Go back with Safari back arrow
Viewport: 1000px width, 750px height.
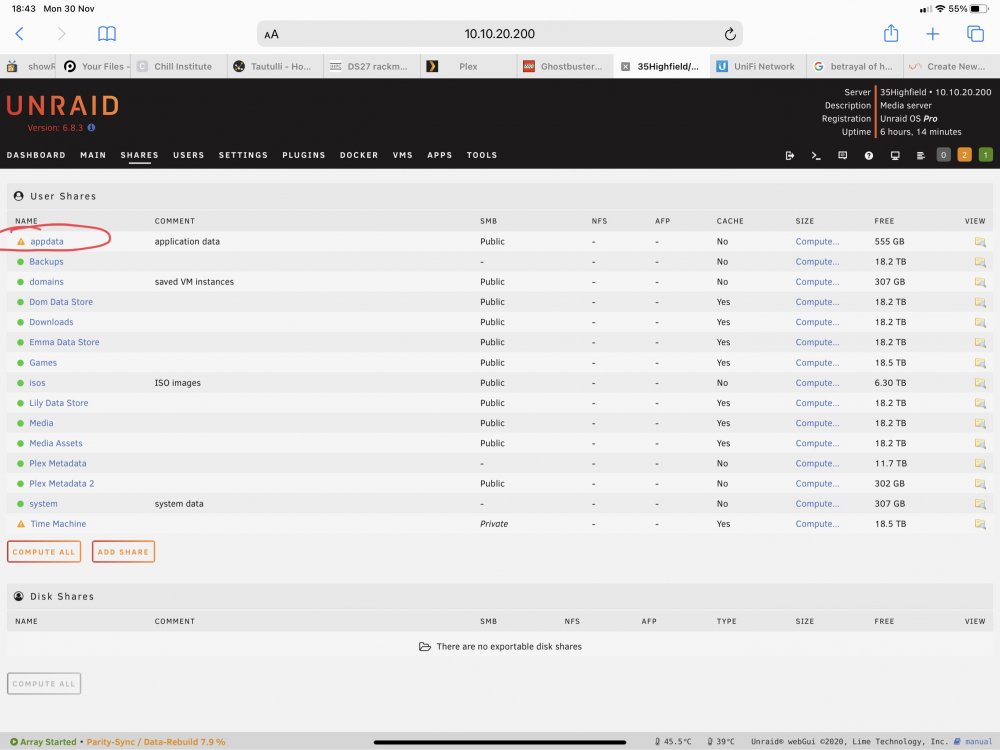[x=19, y=34]
